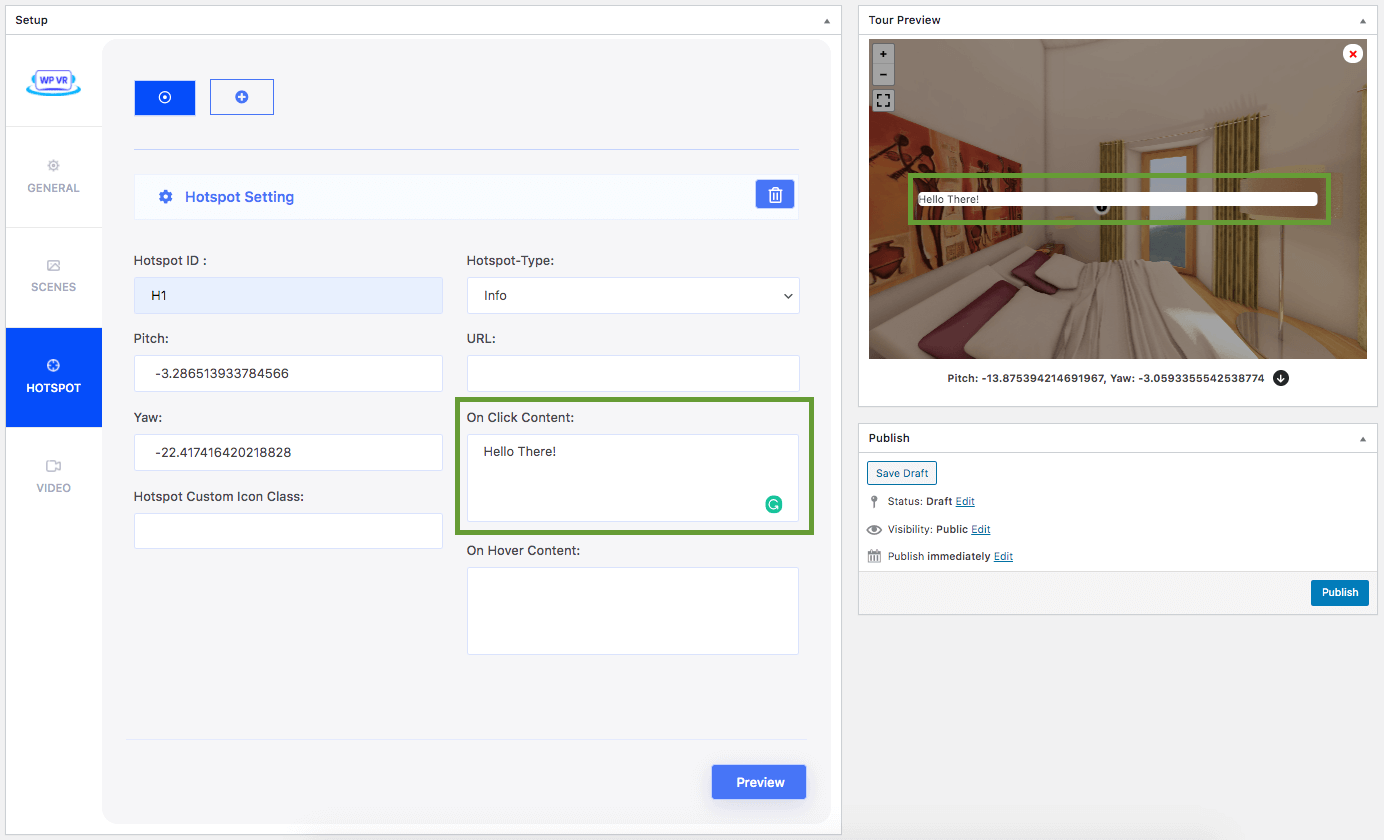This screenshot has height=840, width=1384.
Task: Switch to the General tab
Action: (53, 176)
